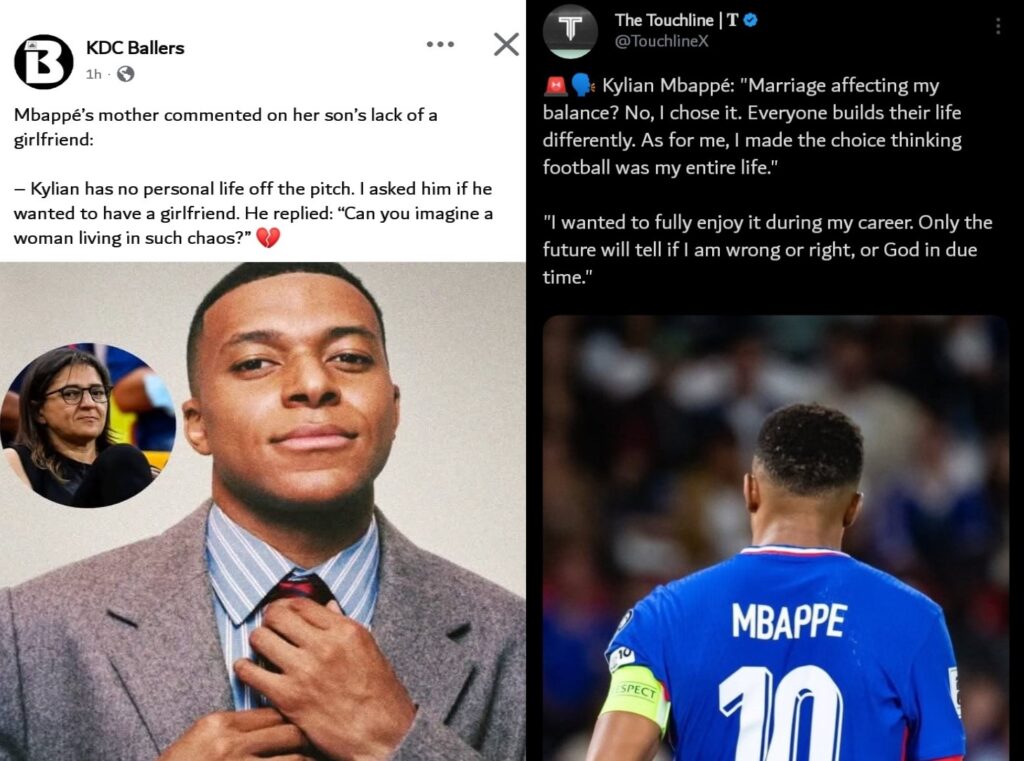Screen dimensions: 1024x761
Task: Close the KDC Ballers post with X
Action: (x=506, y=44)
